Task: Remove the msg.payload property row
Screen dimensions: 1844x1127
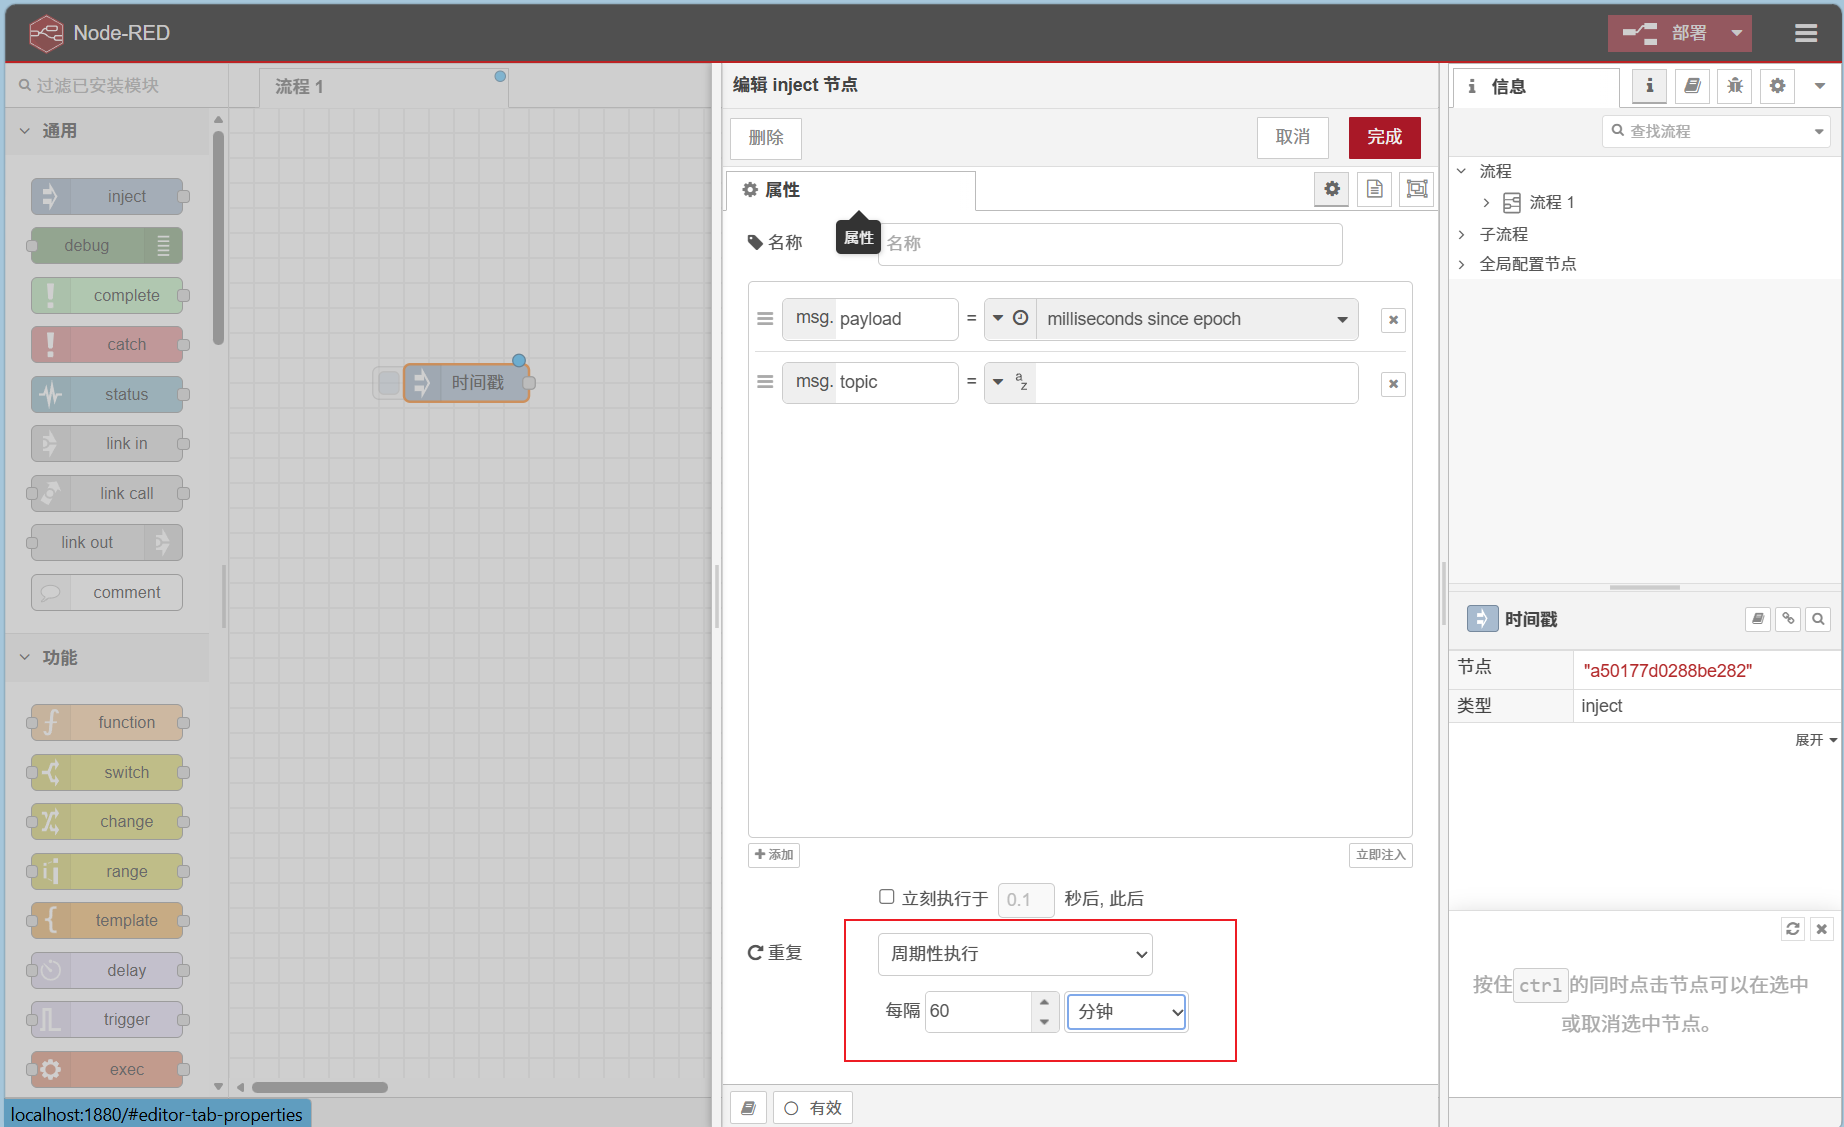Action: [x=1393, y=320]
